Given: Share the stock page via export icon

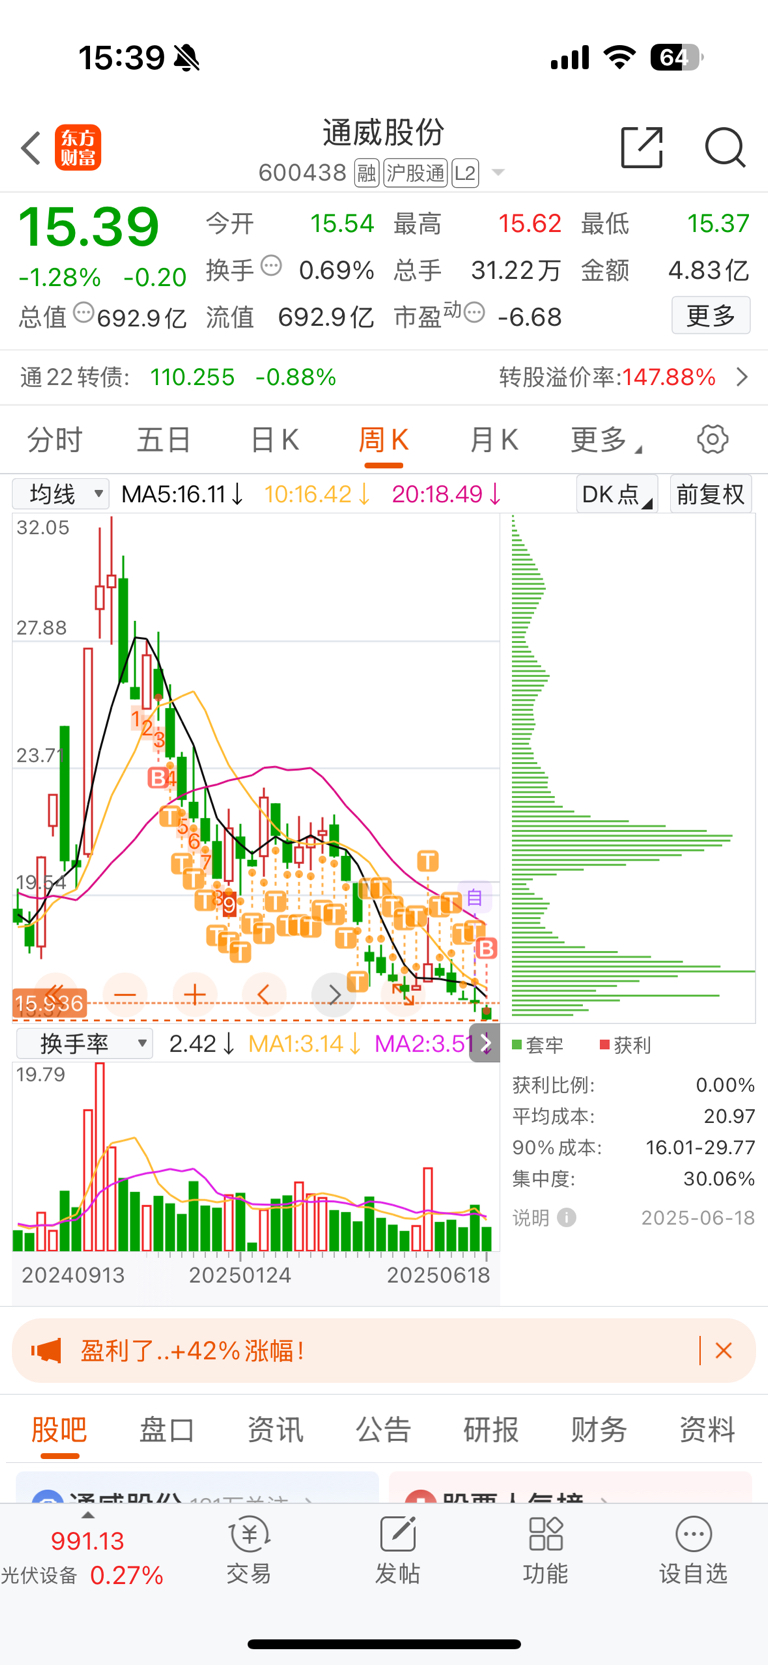Looking at the screenshot, I should 642,148.
